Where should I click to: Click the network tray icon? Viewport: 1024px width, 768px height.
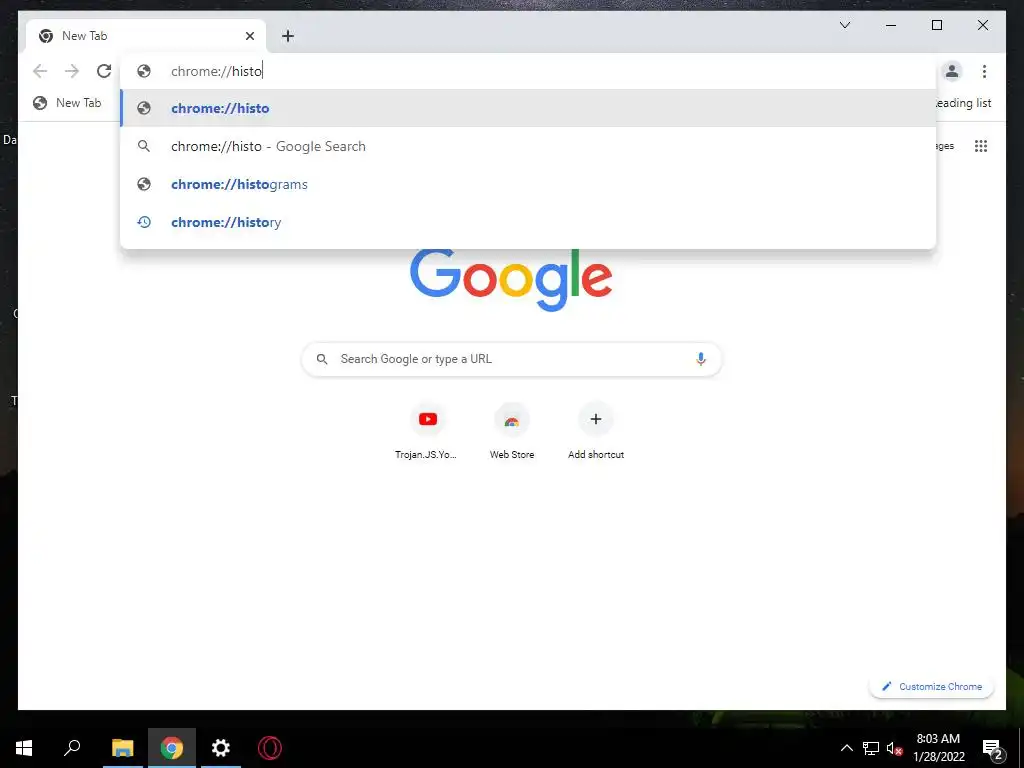point(871,748)
